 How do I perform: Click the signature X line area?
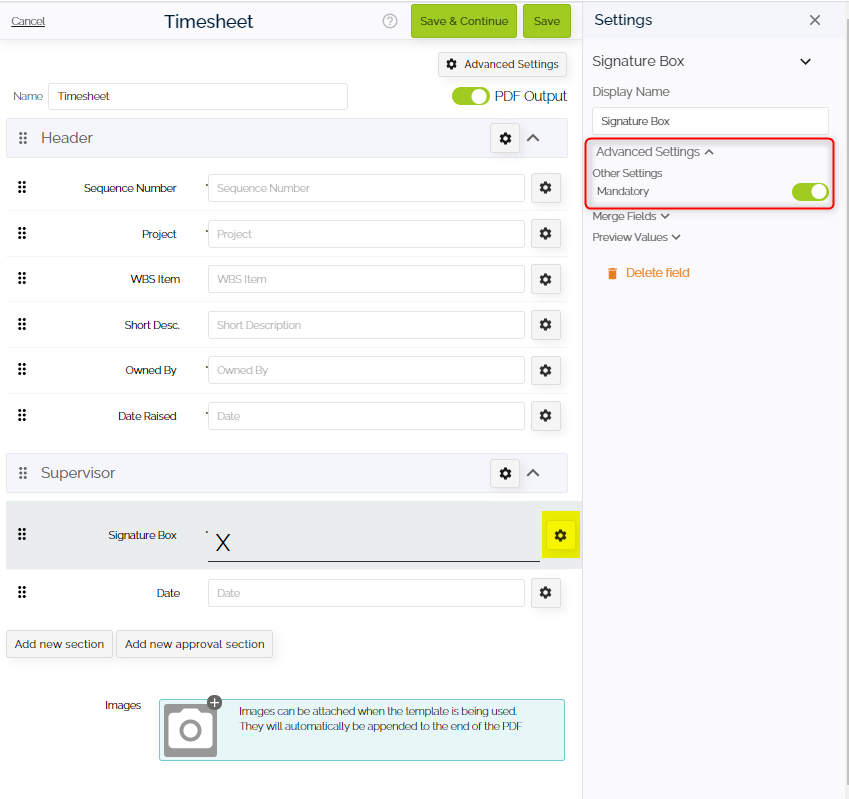click(x=374, y=541)
